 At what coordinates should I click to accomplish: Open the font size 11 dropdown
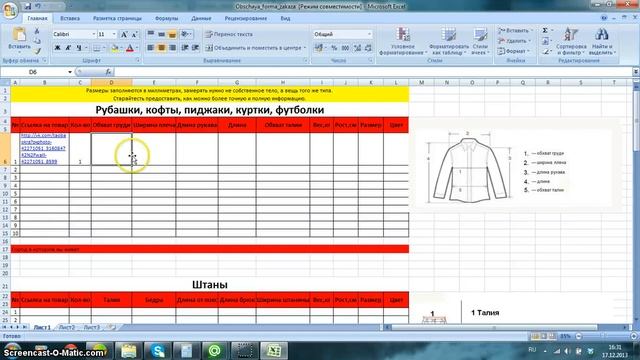click(x=114, y=34)
